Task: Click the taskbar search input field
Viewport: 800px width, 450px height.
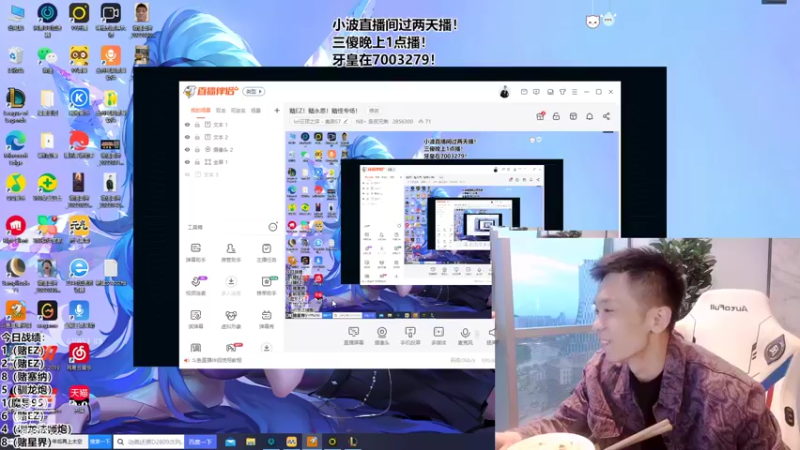Action: coord(149,441)
